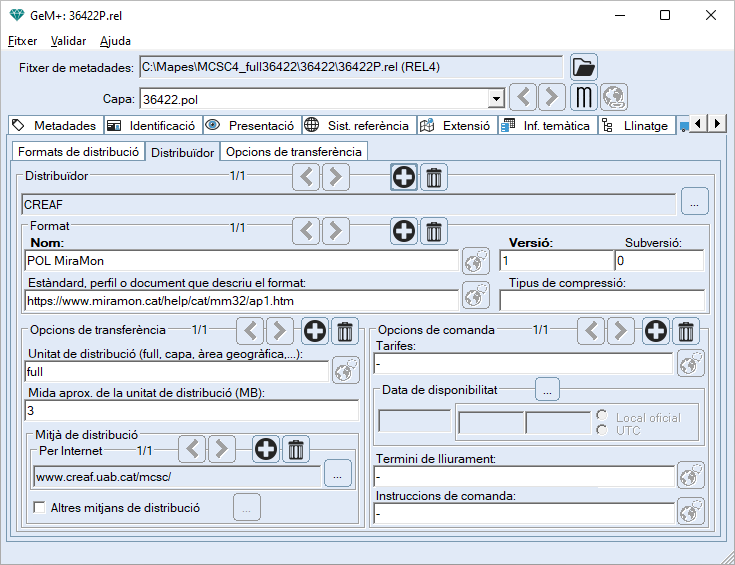Open Altres mitjans de distribució ellipsis button

(247, 507)
